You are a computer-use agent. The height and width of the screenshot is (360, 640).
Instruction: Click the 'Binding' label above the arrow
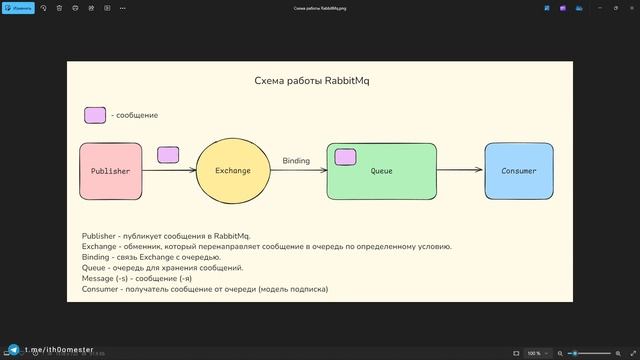tap(296, 161)
